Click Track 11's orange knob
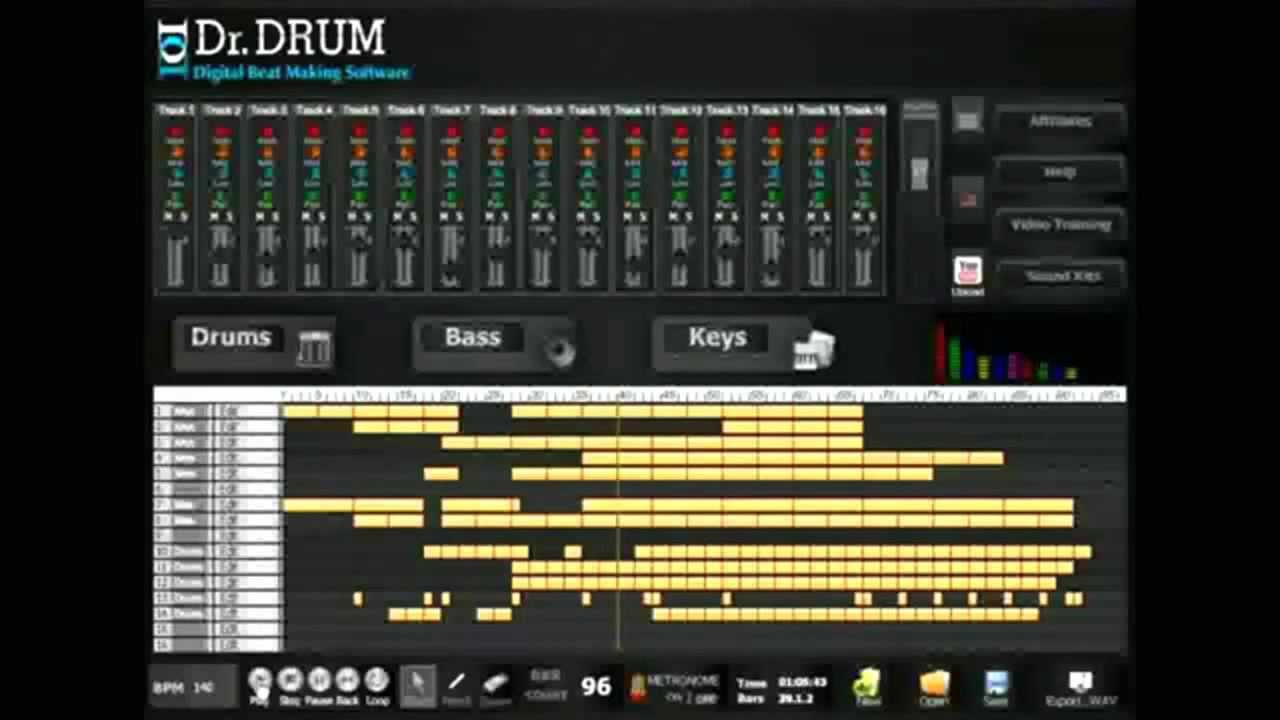The height and width of the screenshot is (720, 1280). point(635,153)
